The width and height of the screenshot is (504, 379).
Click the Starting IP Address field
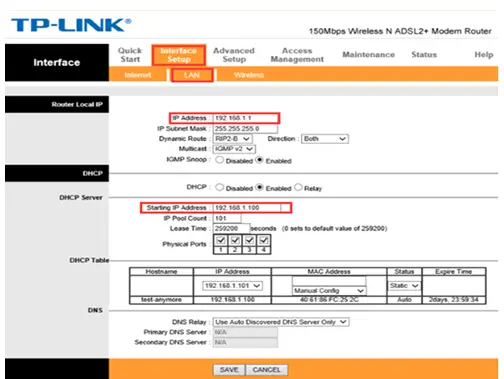coord(247,208)
